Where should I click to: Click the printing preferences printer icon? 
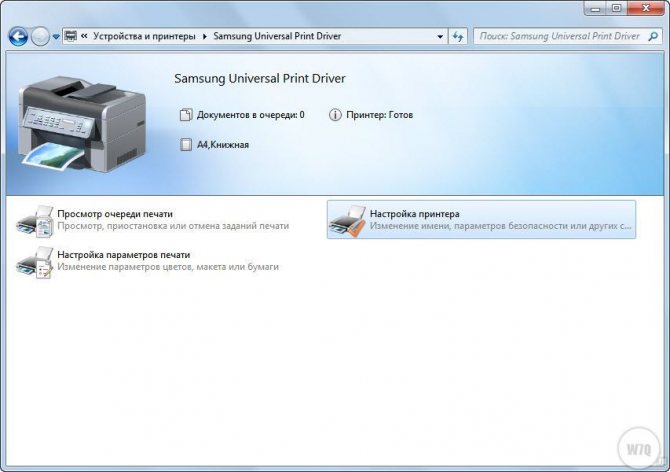[x=35, y=262]
